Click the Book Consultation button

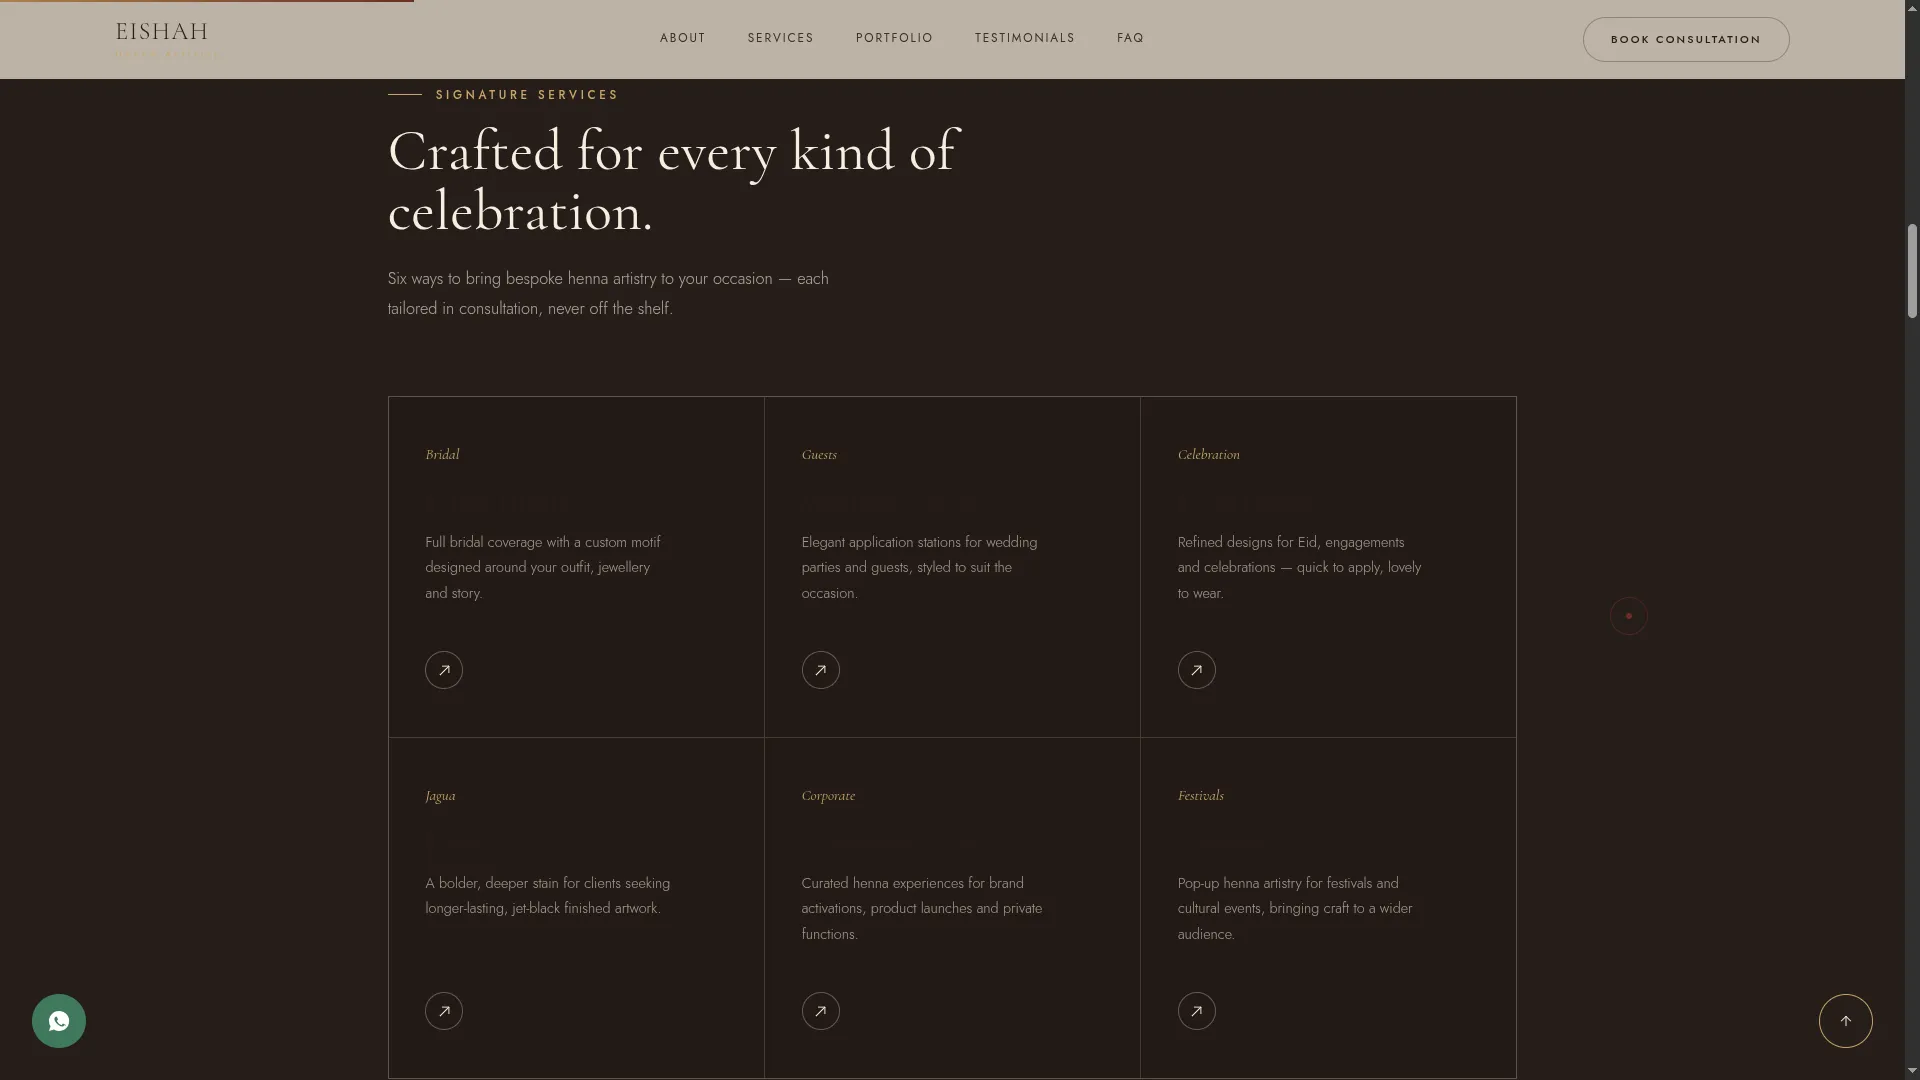coord(1686,39)
